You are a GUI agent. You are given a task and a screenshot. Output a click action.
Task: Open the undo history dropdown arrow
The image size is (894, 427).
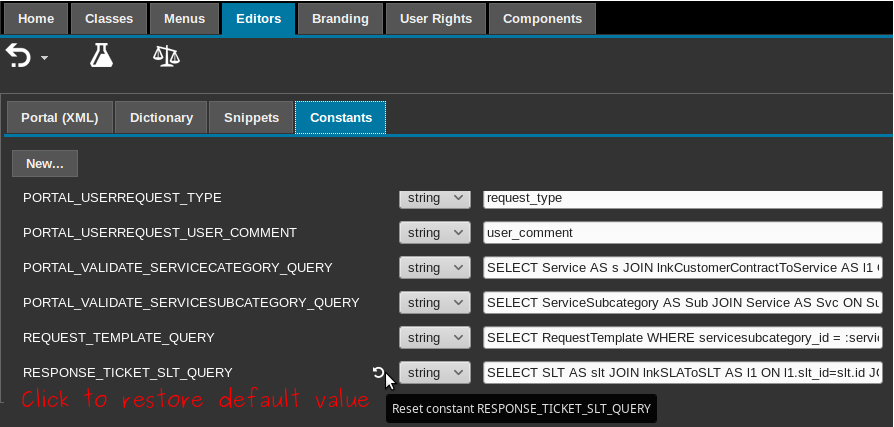click(x=45, y=59)
